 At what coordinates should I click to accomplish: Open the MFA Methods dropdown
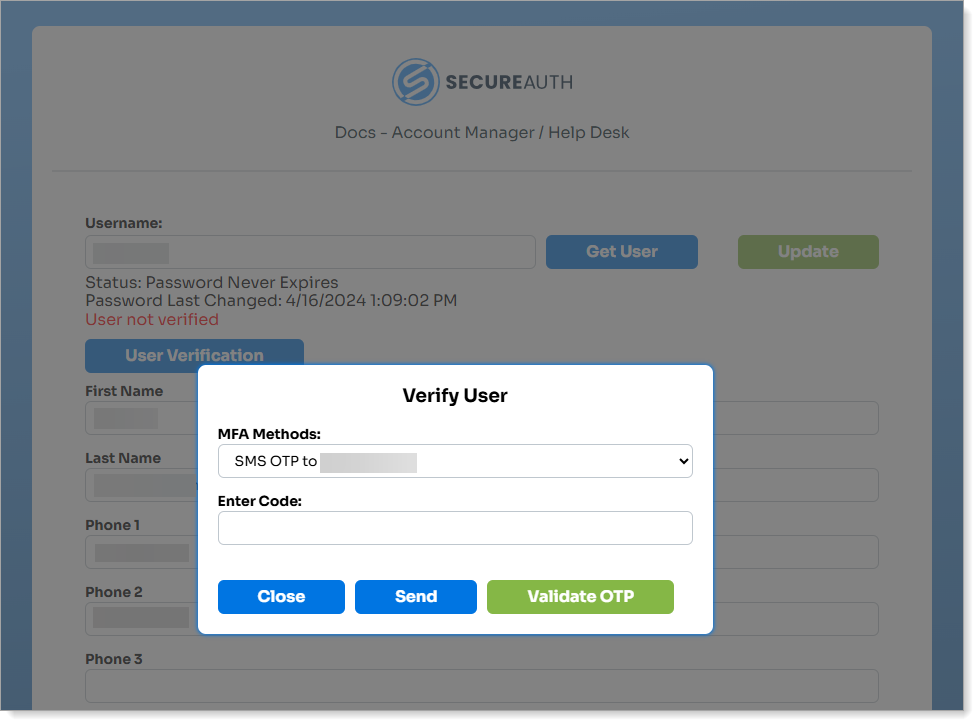[455, 461]
